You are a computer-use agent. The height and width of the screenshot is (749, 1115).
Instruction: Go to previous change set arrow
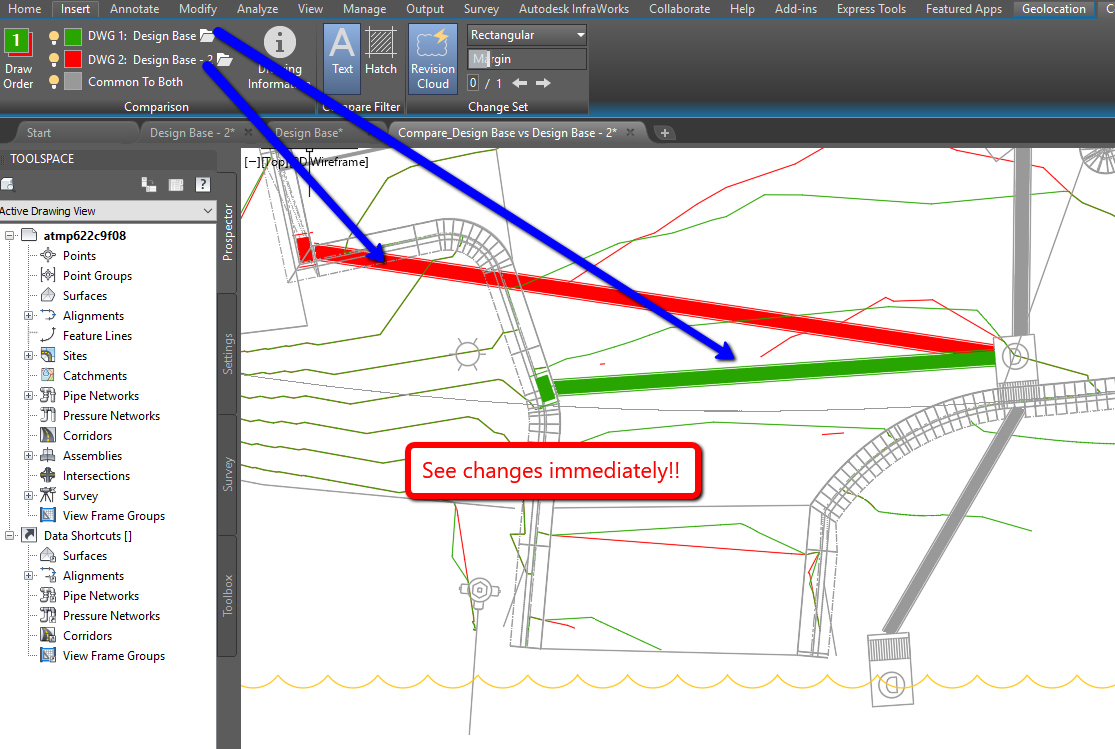point(520,83)
